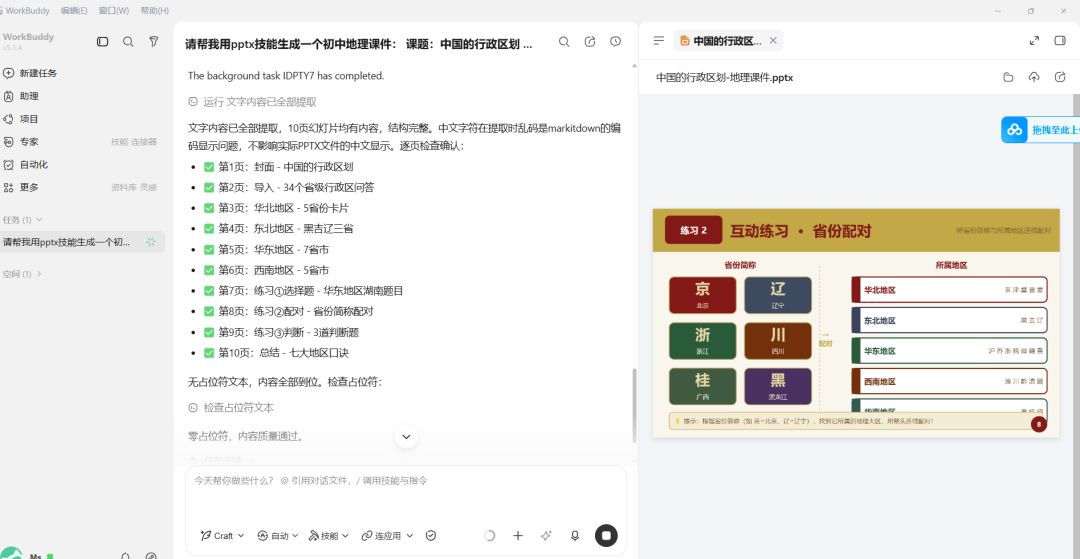Open the file list hamburger icon in preview
Screen dimensions: 1080x559
click(x=659, y=41)
